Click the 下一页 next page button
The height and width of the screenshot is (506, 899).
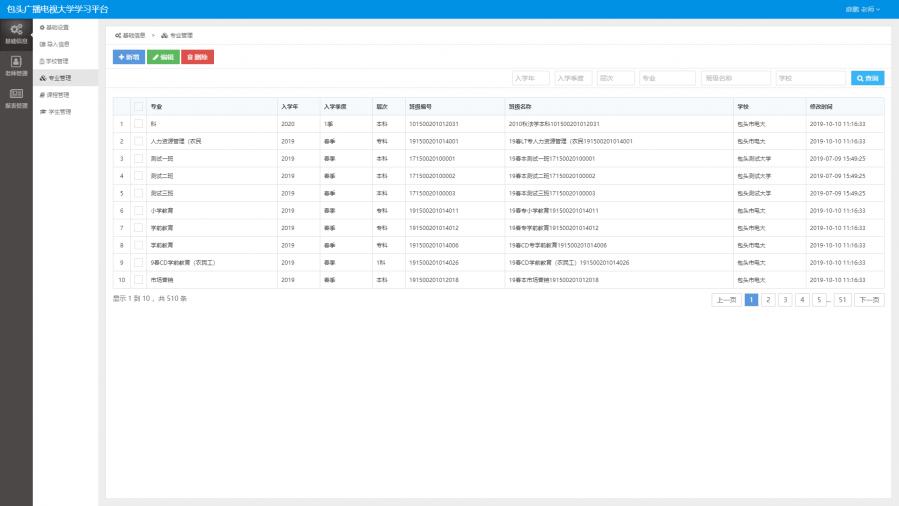tap(868, 299)
